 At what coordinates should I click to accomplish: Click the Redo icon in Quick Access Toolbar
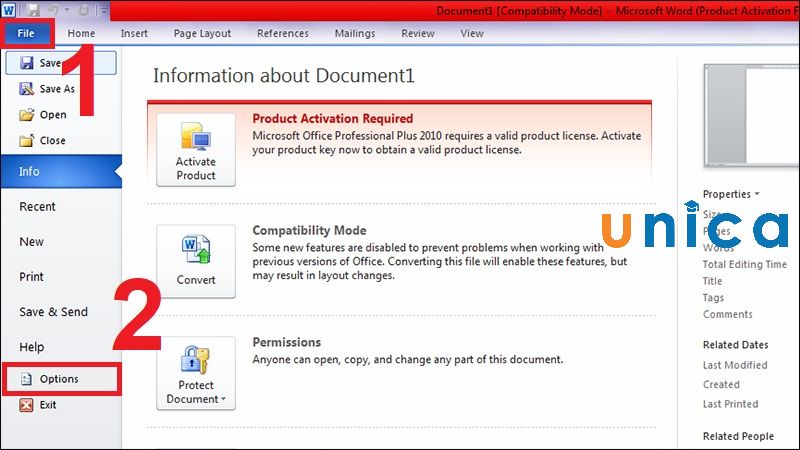85,10
